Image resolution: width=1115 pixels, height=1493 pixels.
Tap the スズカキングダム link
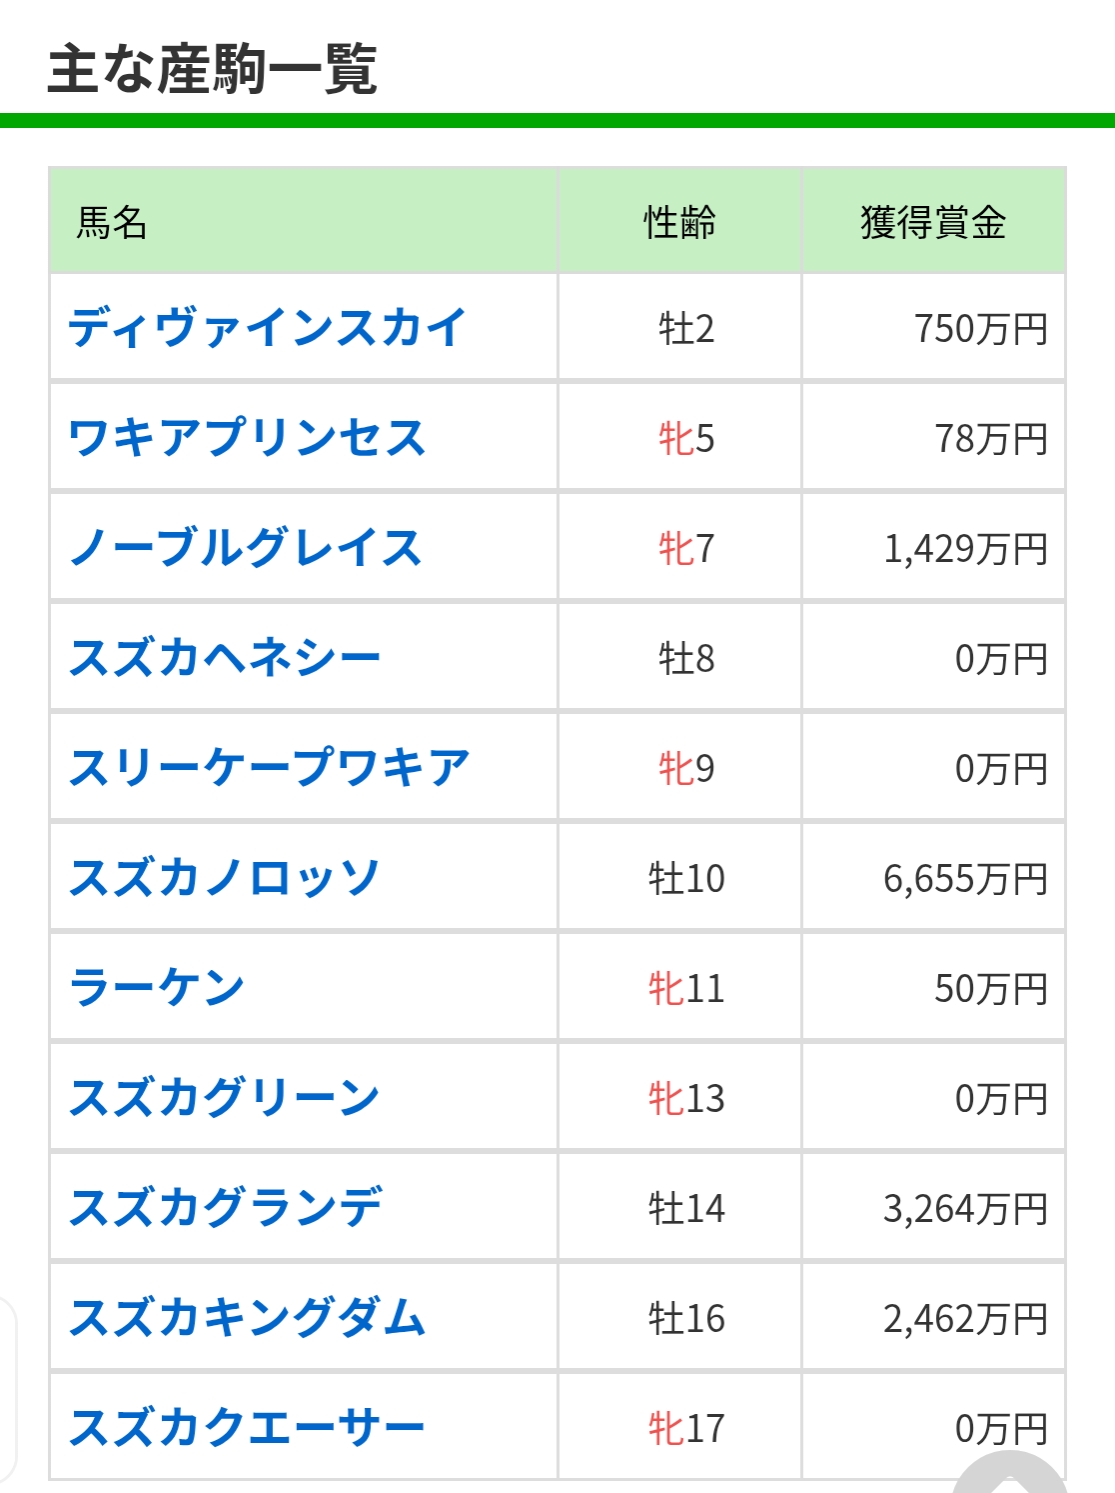247,1318
